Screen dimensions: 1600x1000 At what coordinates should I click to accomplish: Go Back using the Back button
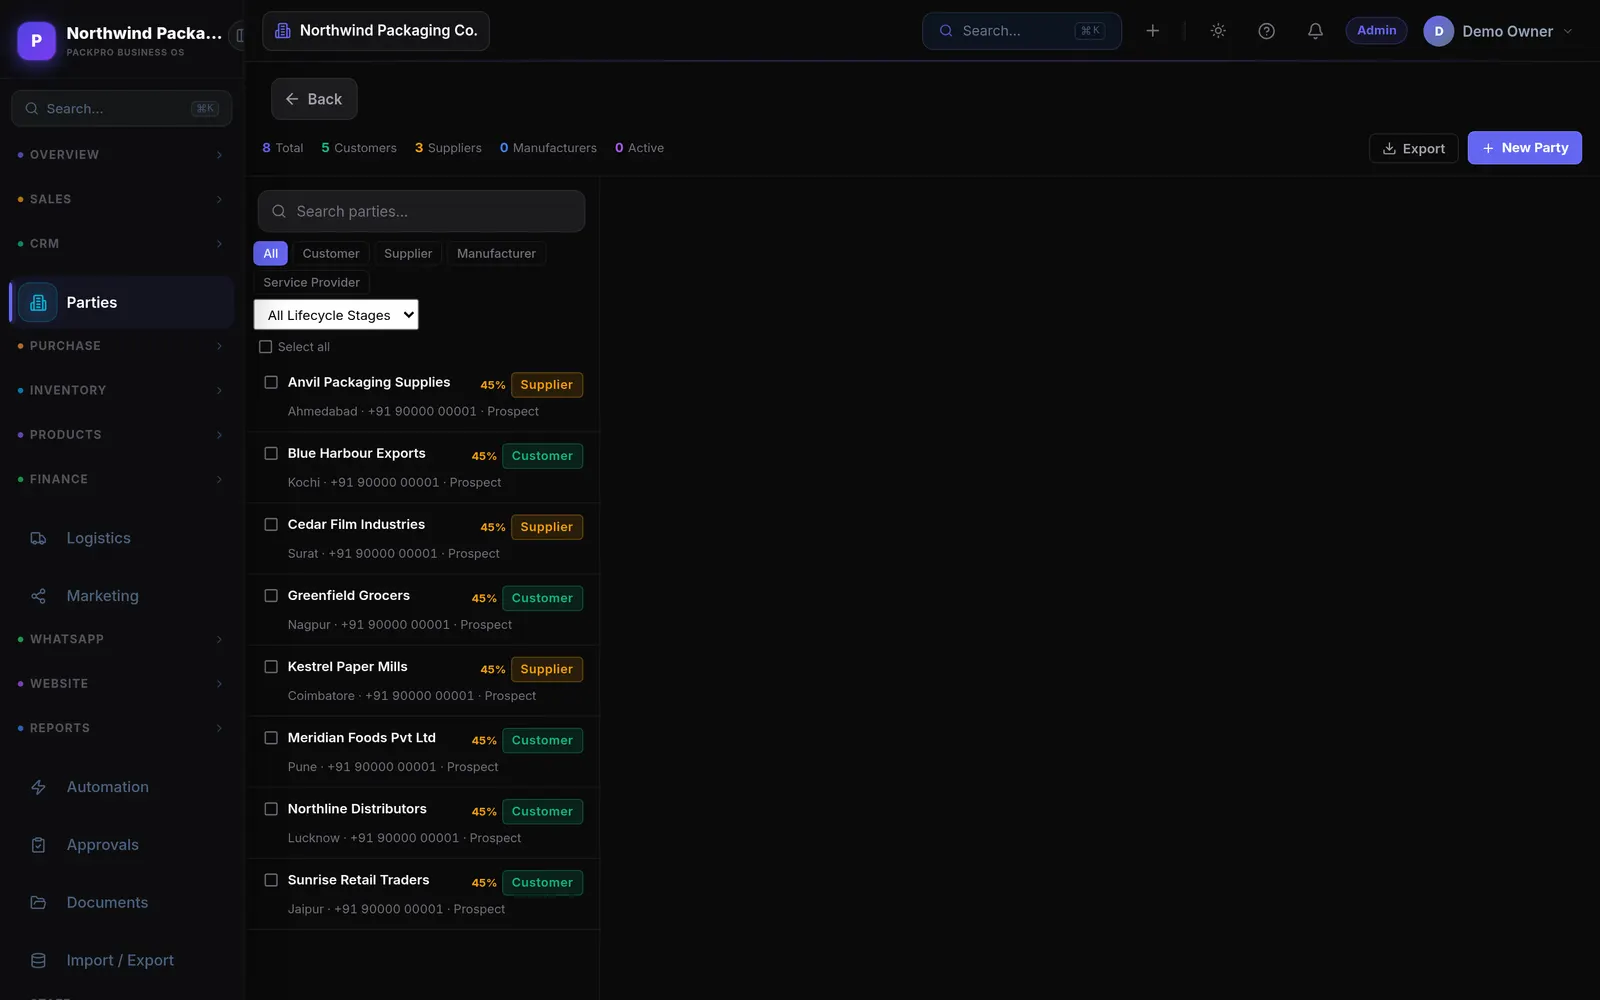pyautogui.click(x=314, y=99)
